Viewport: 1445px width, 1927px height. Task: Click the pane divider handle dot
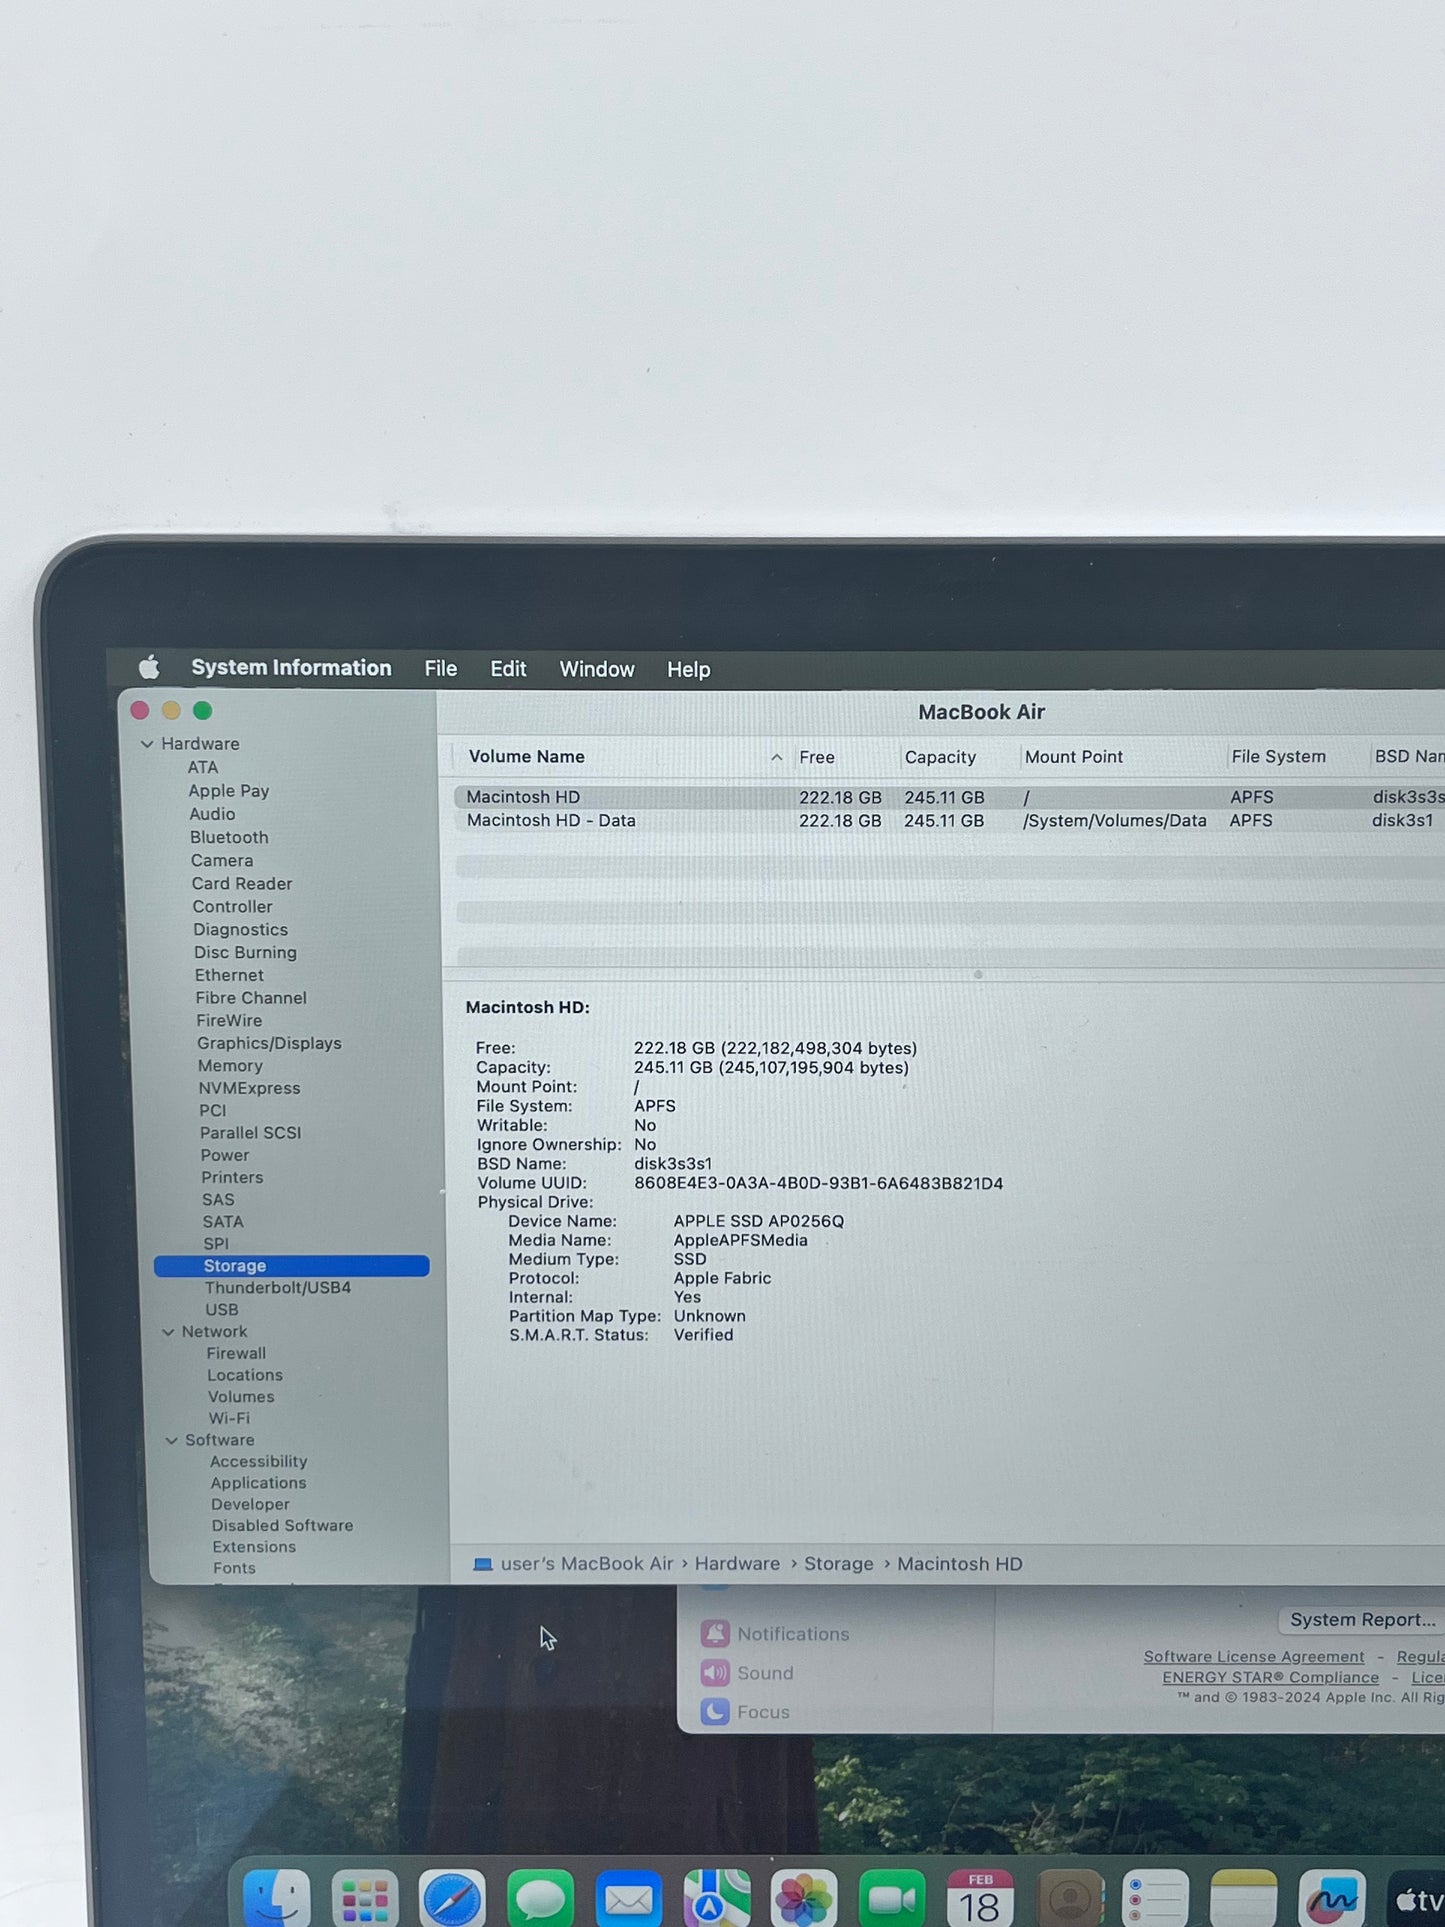978,974
